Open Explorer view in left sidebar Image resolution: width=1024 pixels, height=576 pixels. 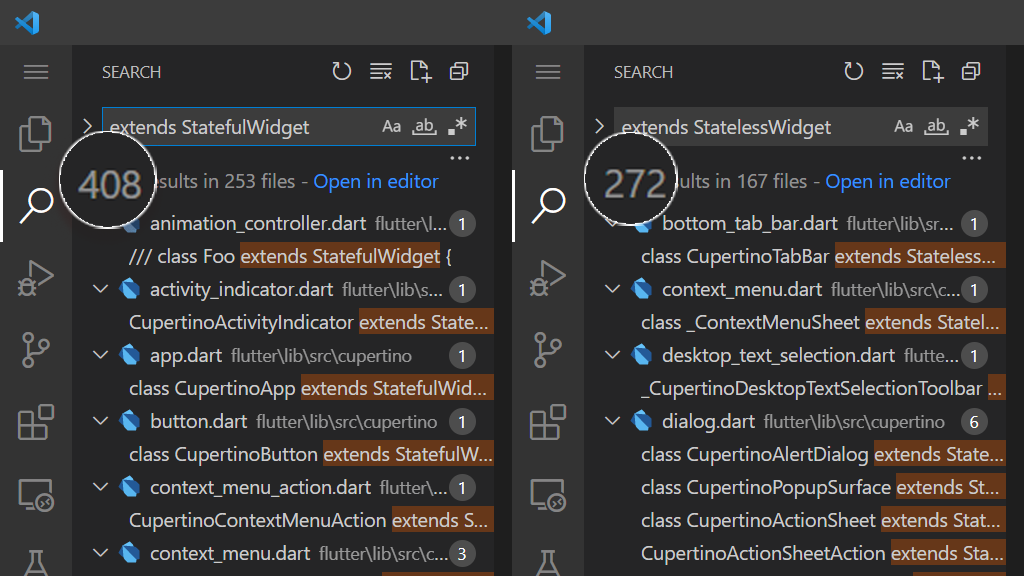(35, 134)
